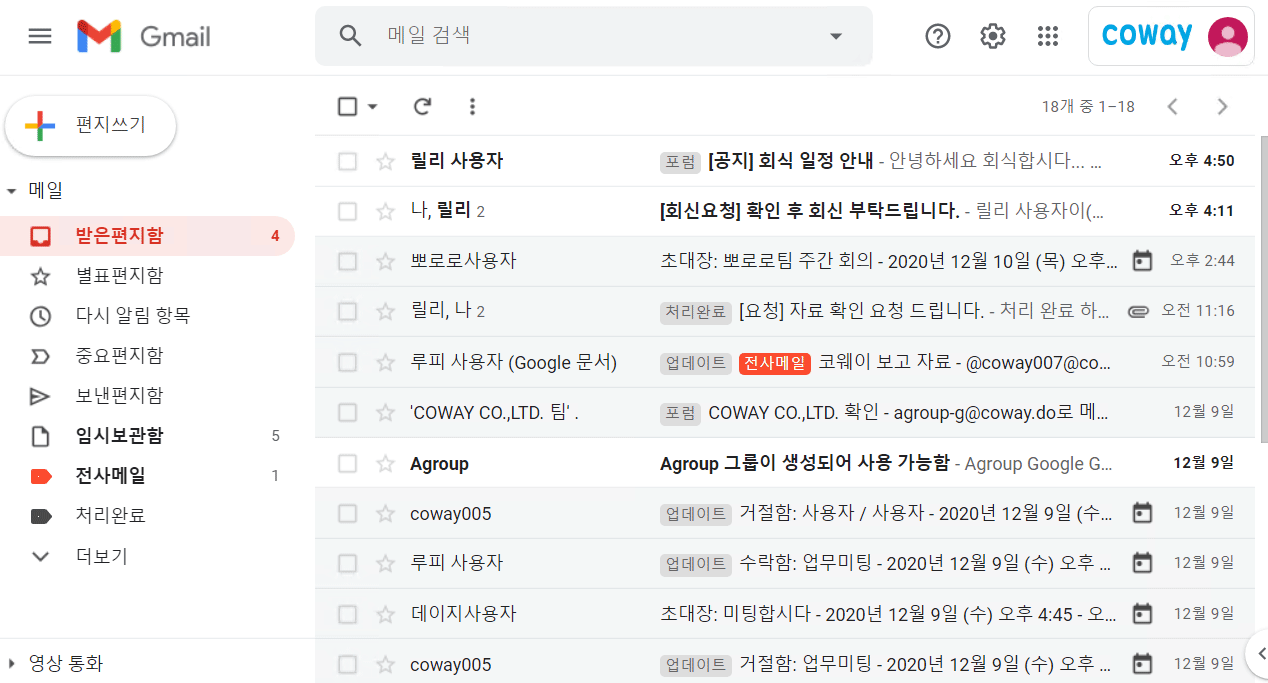Click calendar icon on 수락함: 업무미팅 email
Image resolution: width=1268 pixels, height=683 pixels.
pyautogui.click(x=1142, y=563)
